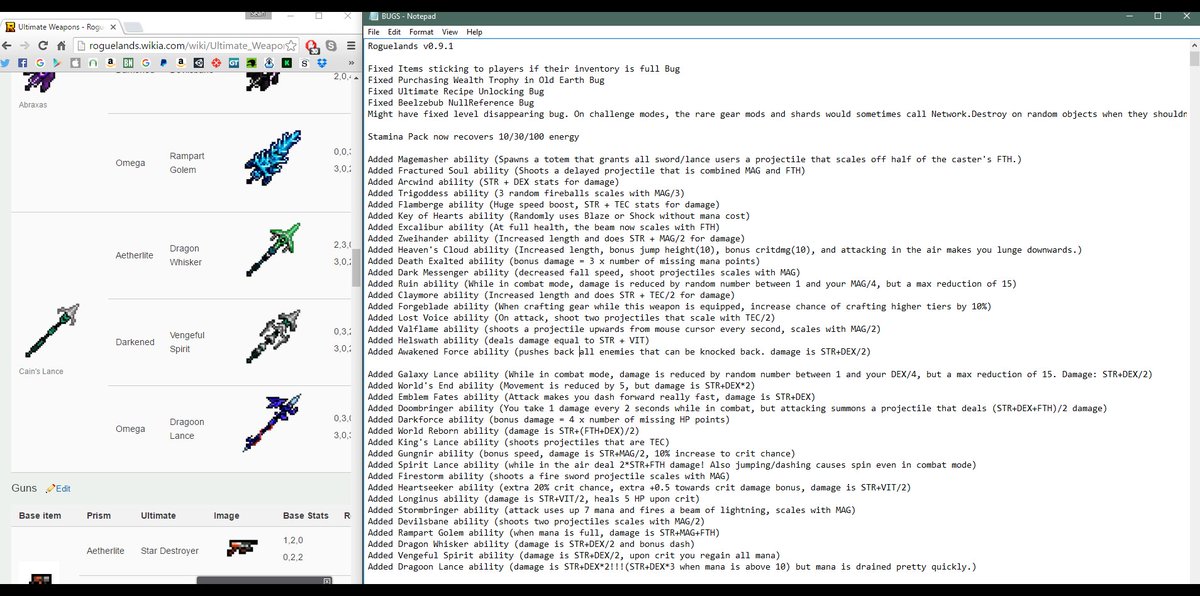Open the PayPal bookmark
The image size is (1200, 596).
pos(163,63)
